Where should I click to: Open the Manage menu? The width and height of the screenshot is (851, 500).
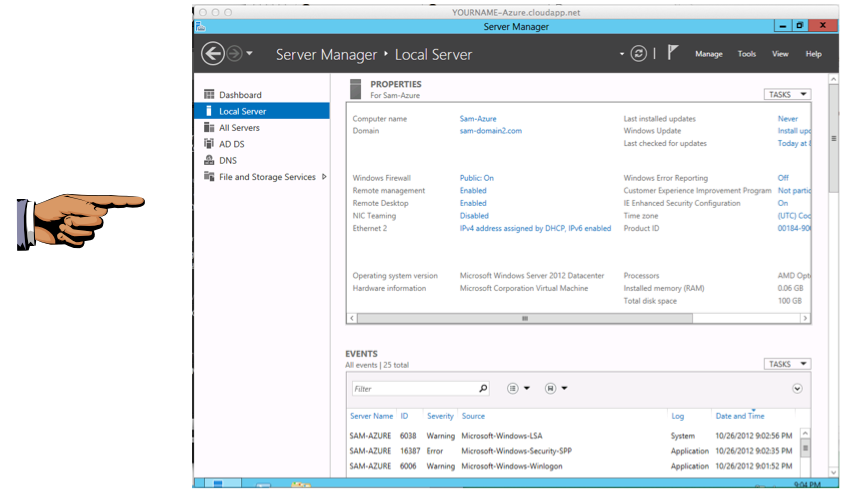tap(708, 54)
